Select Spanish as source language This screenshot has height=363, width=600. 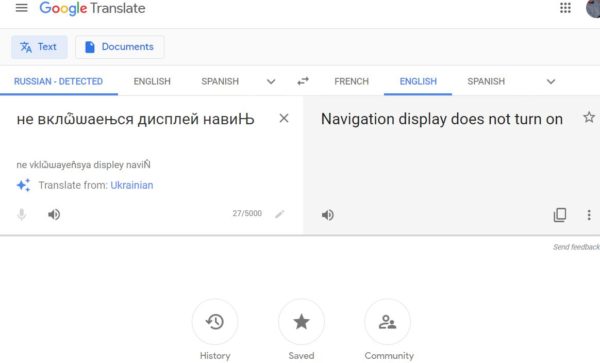click(220, 81)
